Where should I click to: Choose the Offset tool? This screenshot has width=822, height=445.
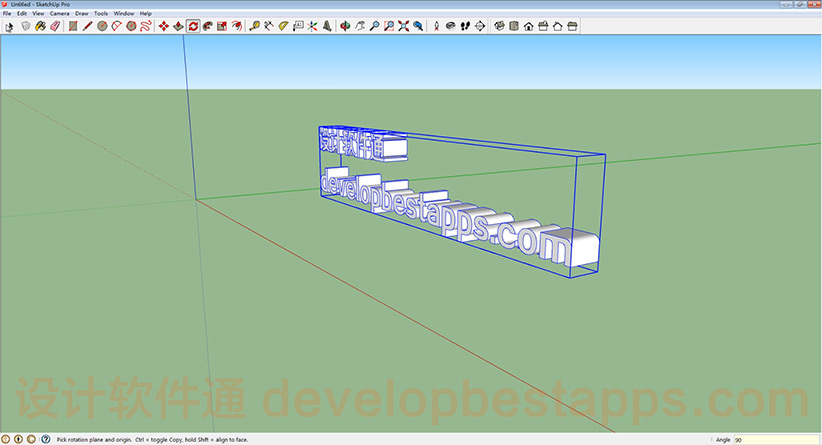click(x=237, y=26)
